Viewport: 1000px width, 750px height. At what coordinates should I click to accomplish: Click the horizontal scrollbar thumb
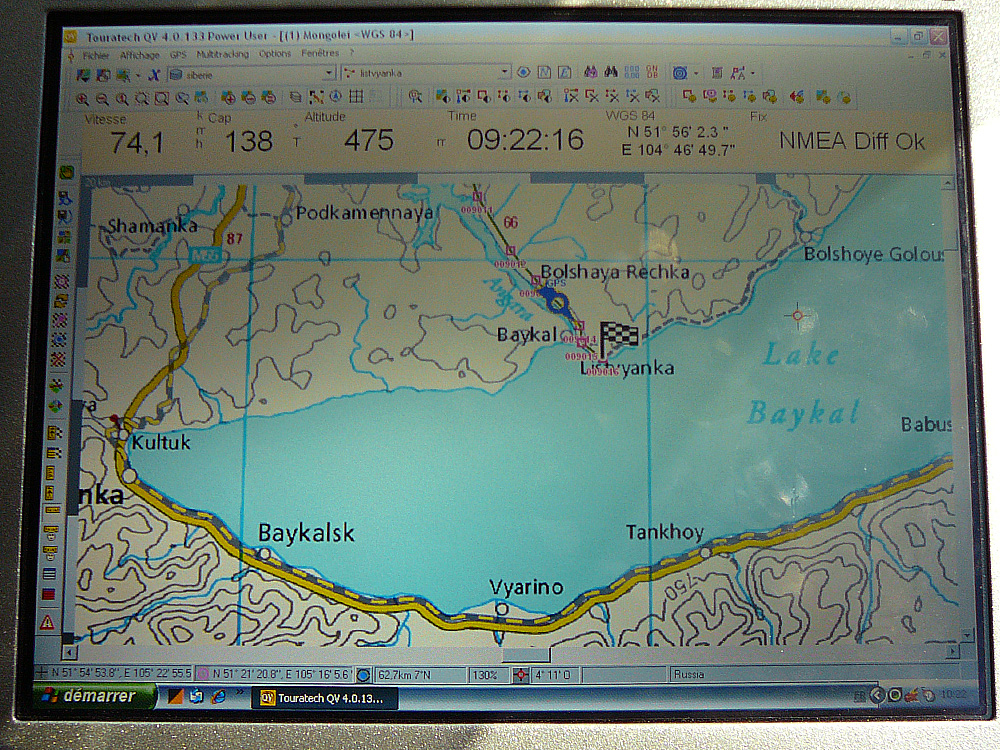click(526, 654)
